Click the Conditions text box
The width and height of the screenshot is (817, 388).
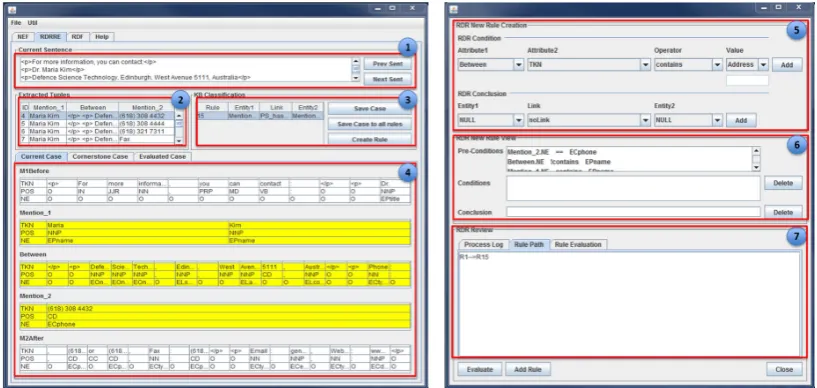pos(633,188)
